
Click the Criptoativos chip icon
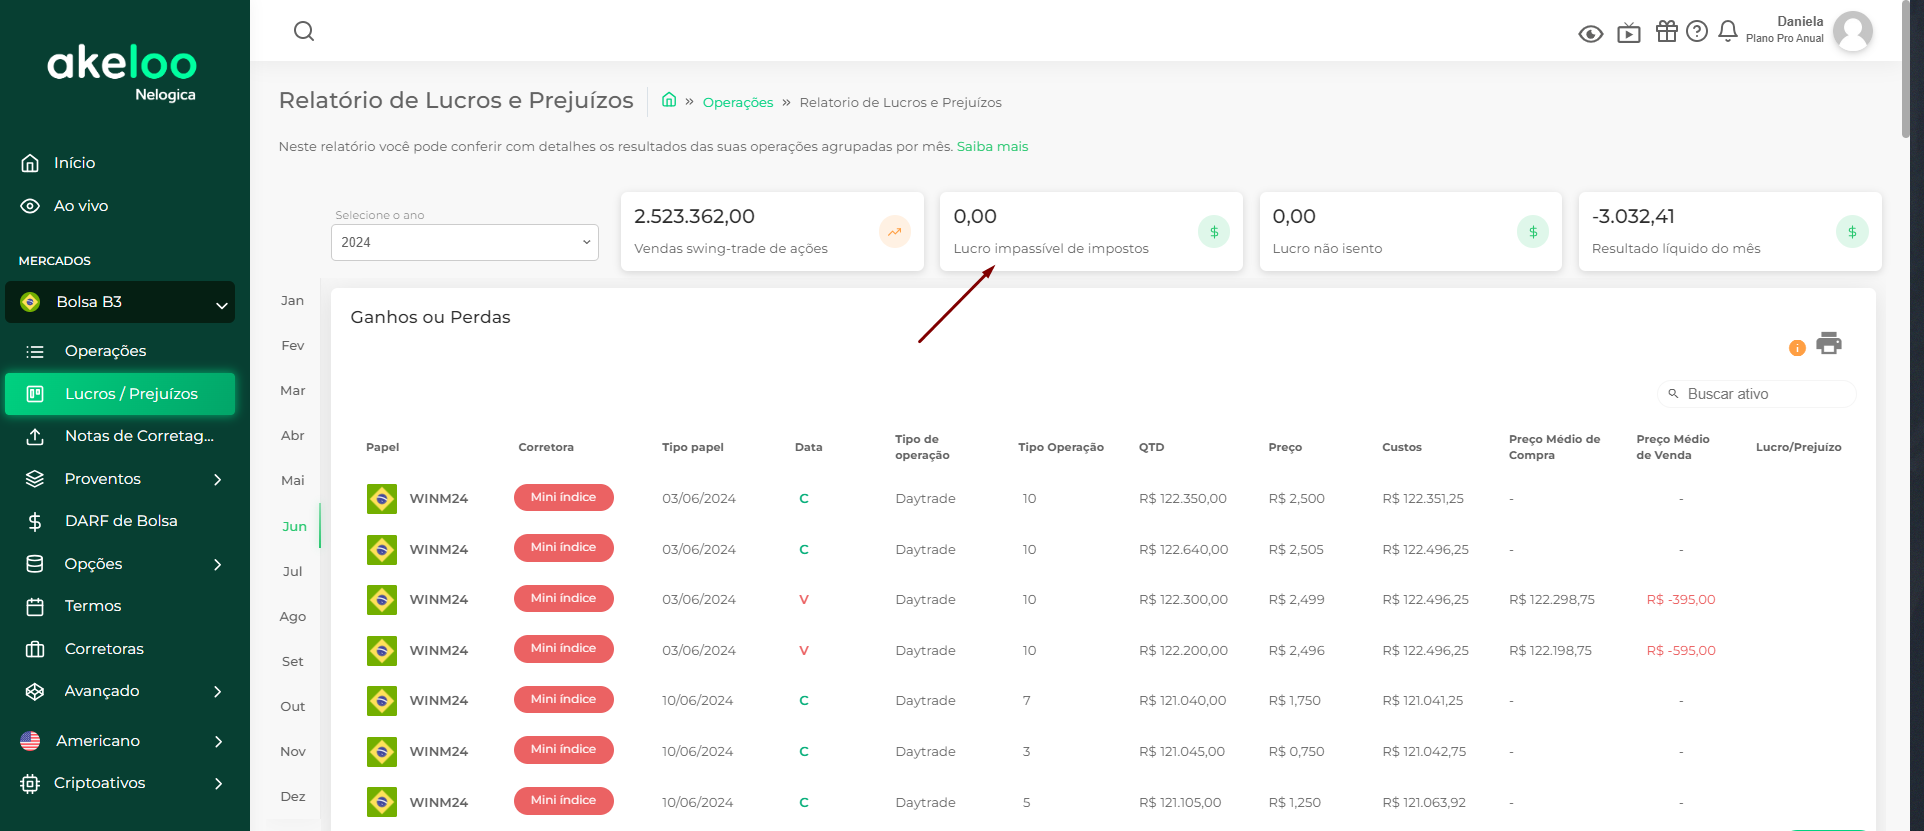pyautogui.click(x=30, y=783)
